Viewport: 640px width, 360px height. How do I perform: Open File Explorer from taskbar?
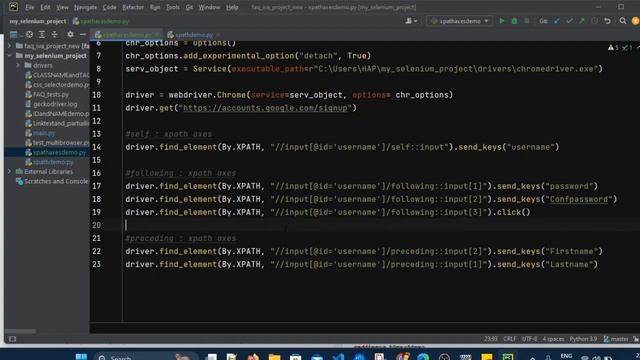coord(274,357)
